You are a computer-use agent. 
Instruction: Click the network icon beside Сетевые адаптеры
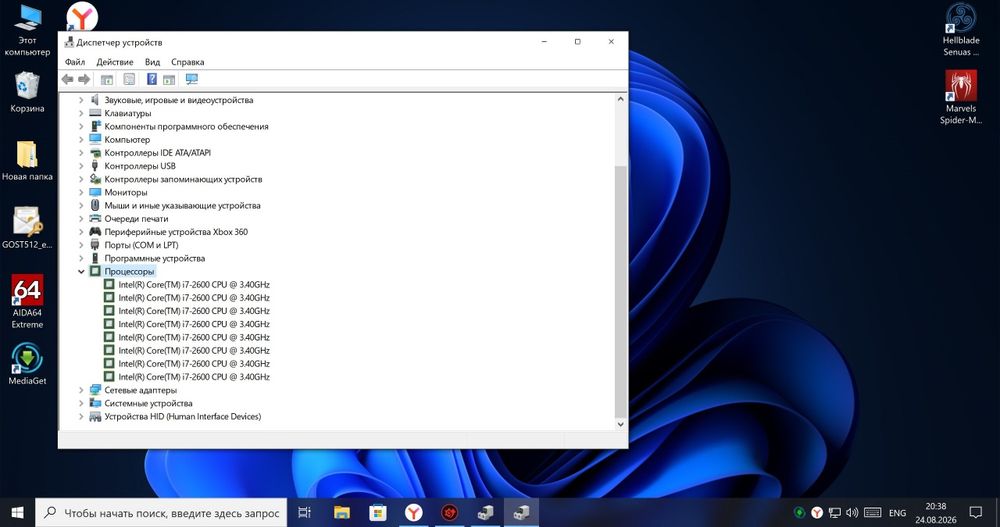coord(95,390)
